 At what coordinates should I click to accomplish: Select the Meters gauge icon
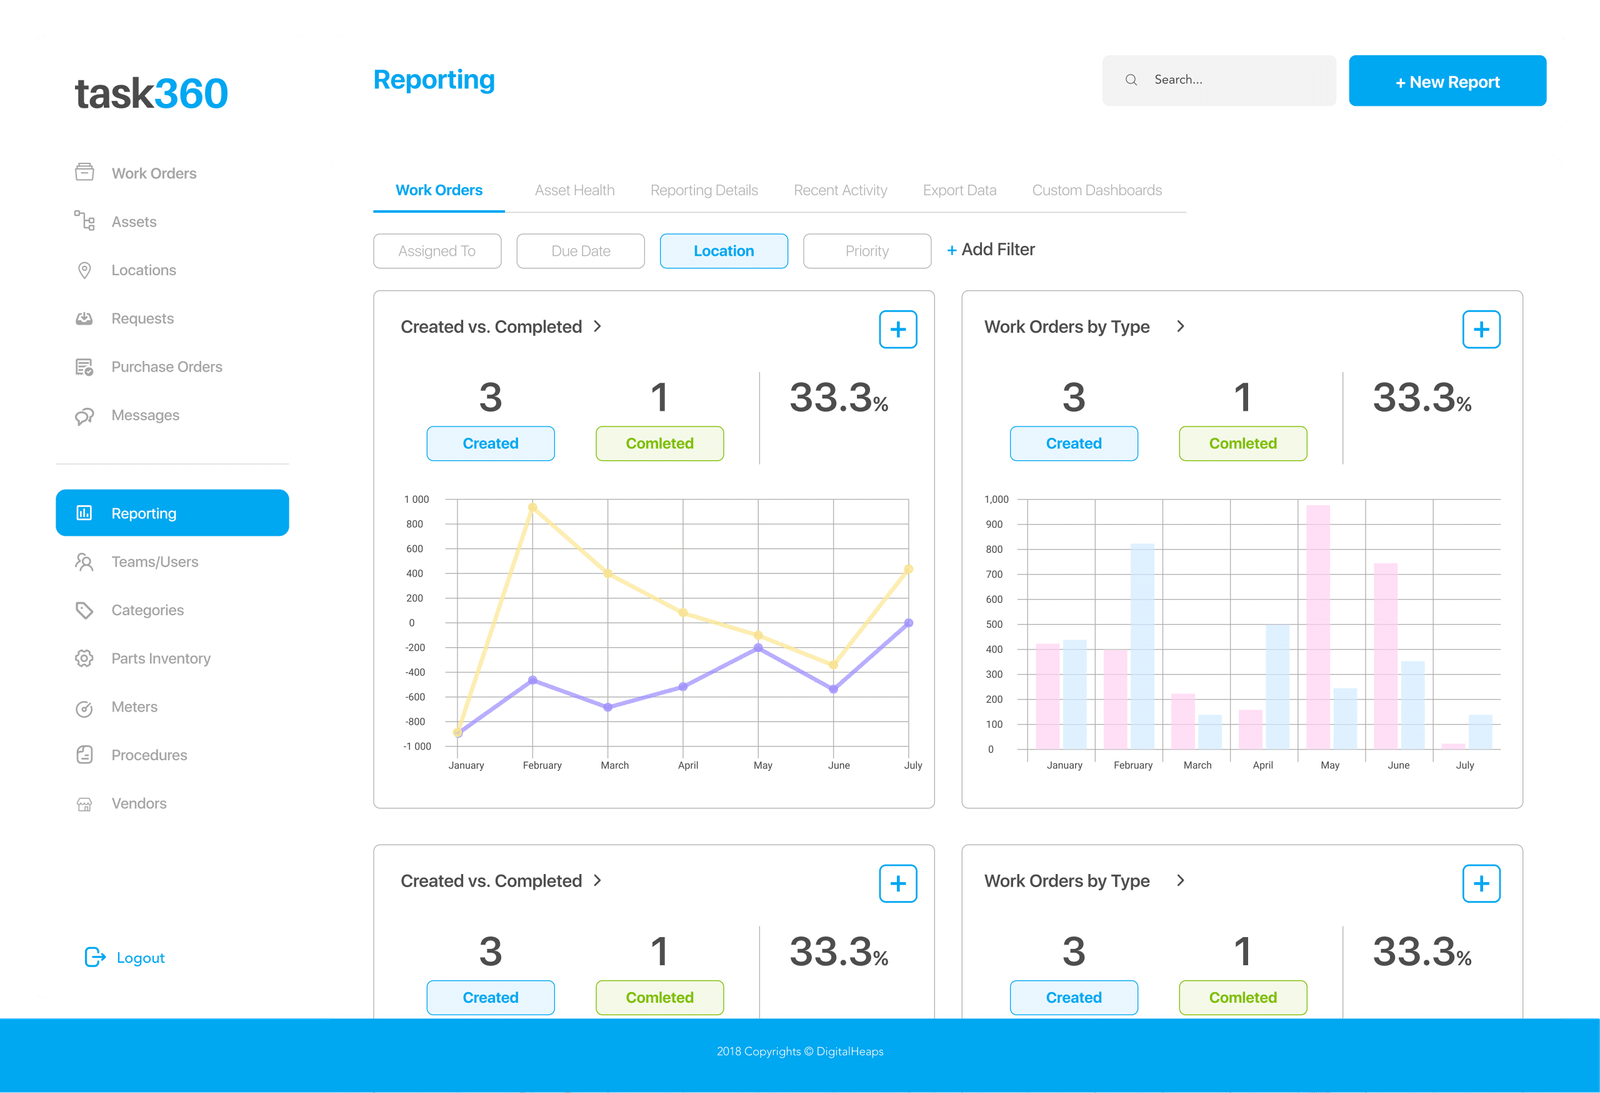[85, 708]
